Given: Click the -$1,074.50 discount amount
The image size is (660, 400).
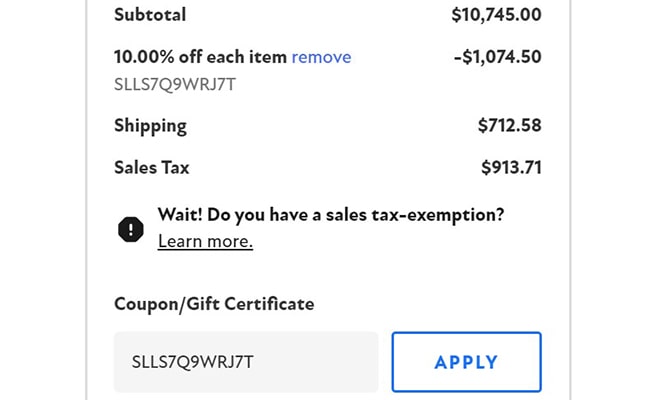Looking at the screenshot, I should click(497, 57).
